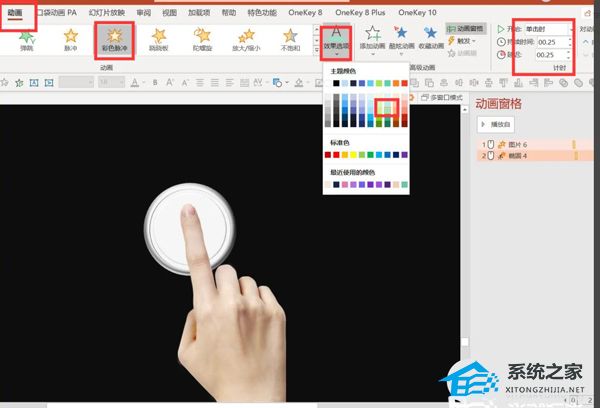The image size is (600, 408).
Task: Click the star outline quick toolbar icon
Action: point(4,82)
